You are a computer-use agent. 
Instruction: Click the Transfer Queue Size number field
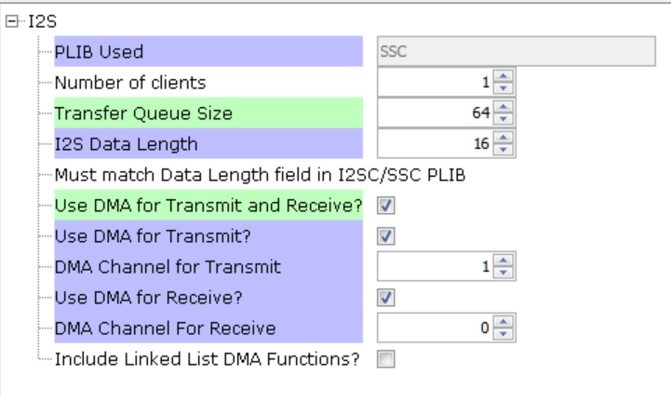pos(435,113)
